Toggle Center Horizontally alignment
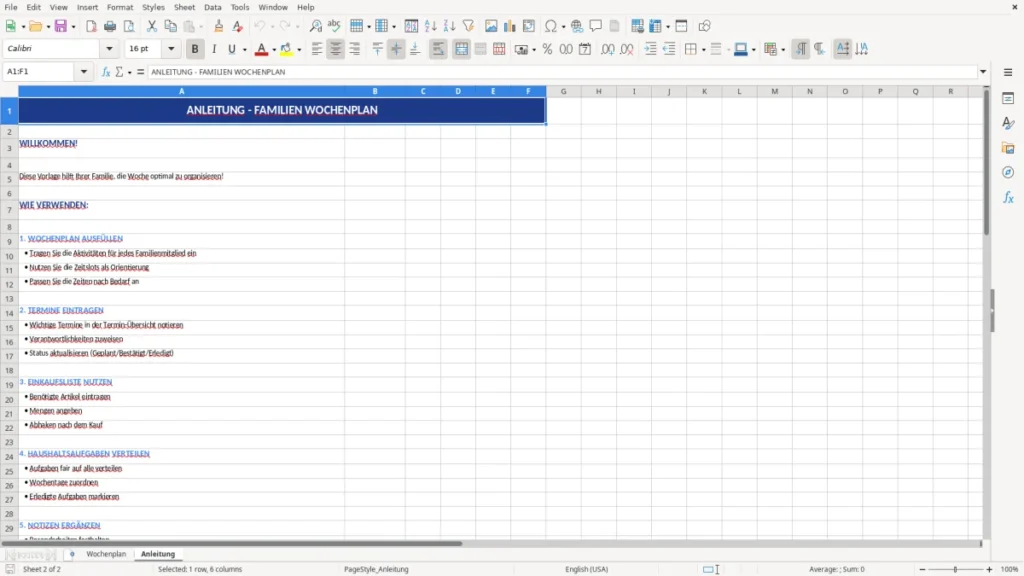The height and width of the screenshot is (576, 1024). click(x=336, y=49)
